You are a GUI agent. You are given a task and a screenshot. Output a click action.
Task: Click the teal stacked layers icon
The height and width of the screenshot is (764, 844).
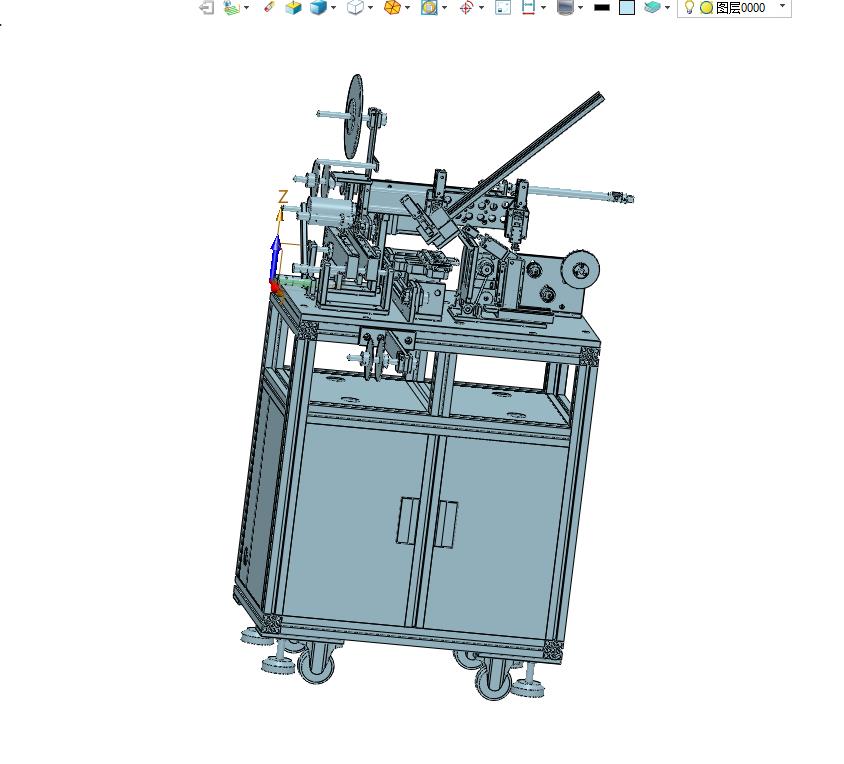[x=652, y=8]
